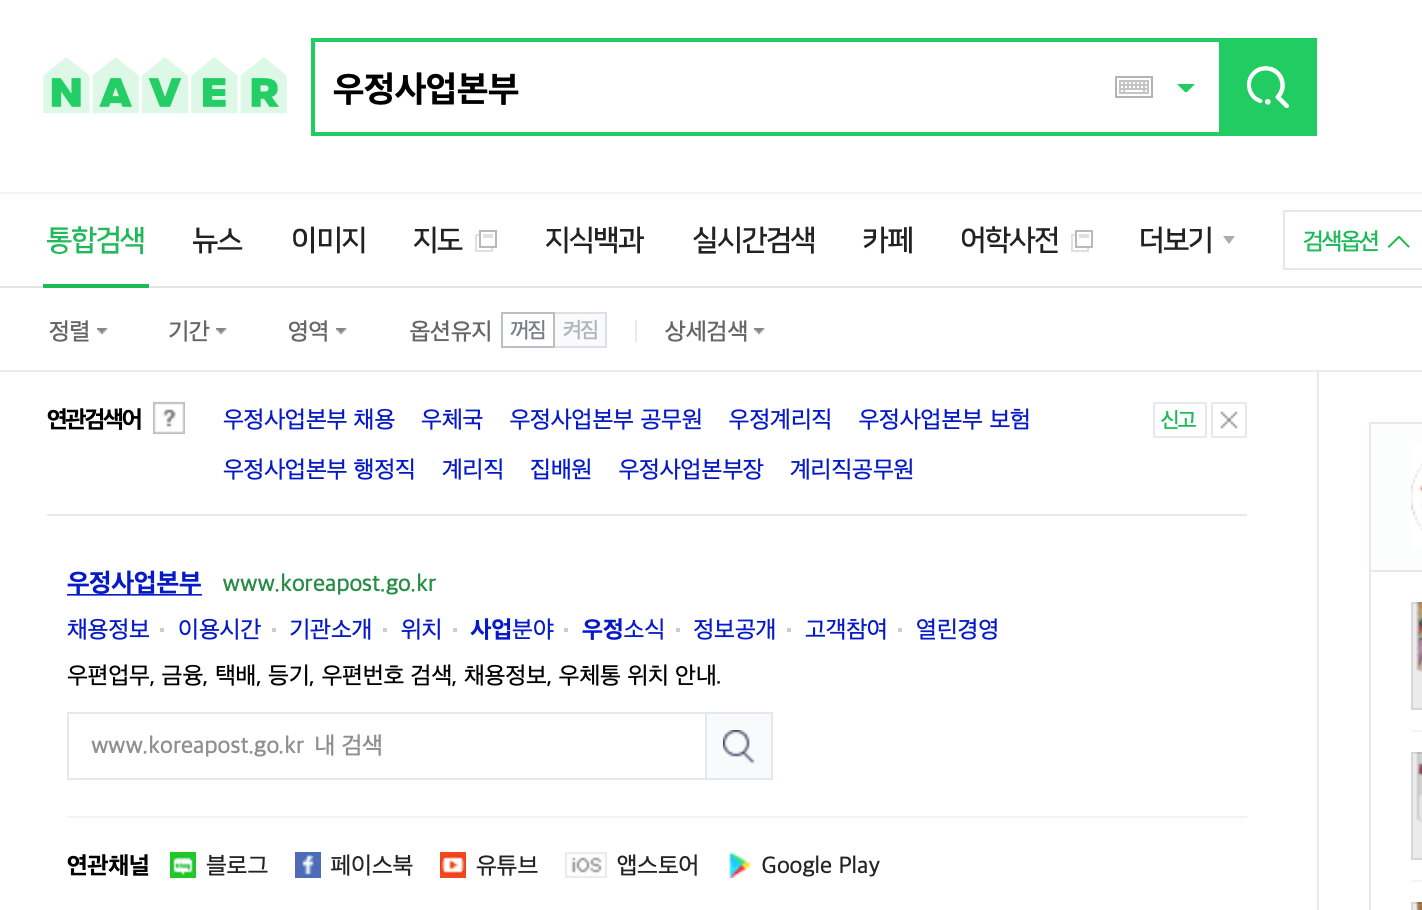This screenshot has height=910, width=1422.
Task: Select the 통합검색 tab
Action: click(x=96, y=240)
